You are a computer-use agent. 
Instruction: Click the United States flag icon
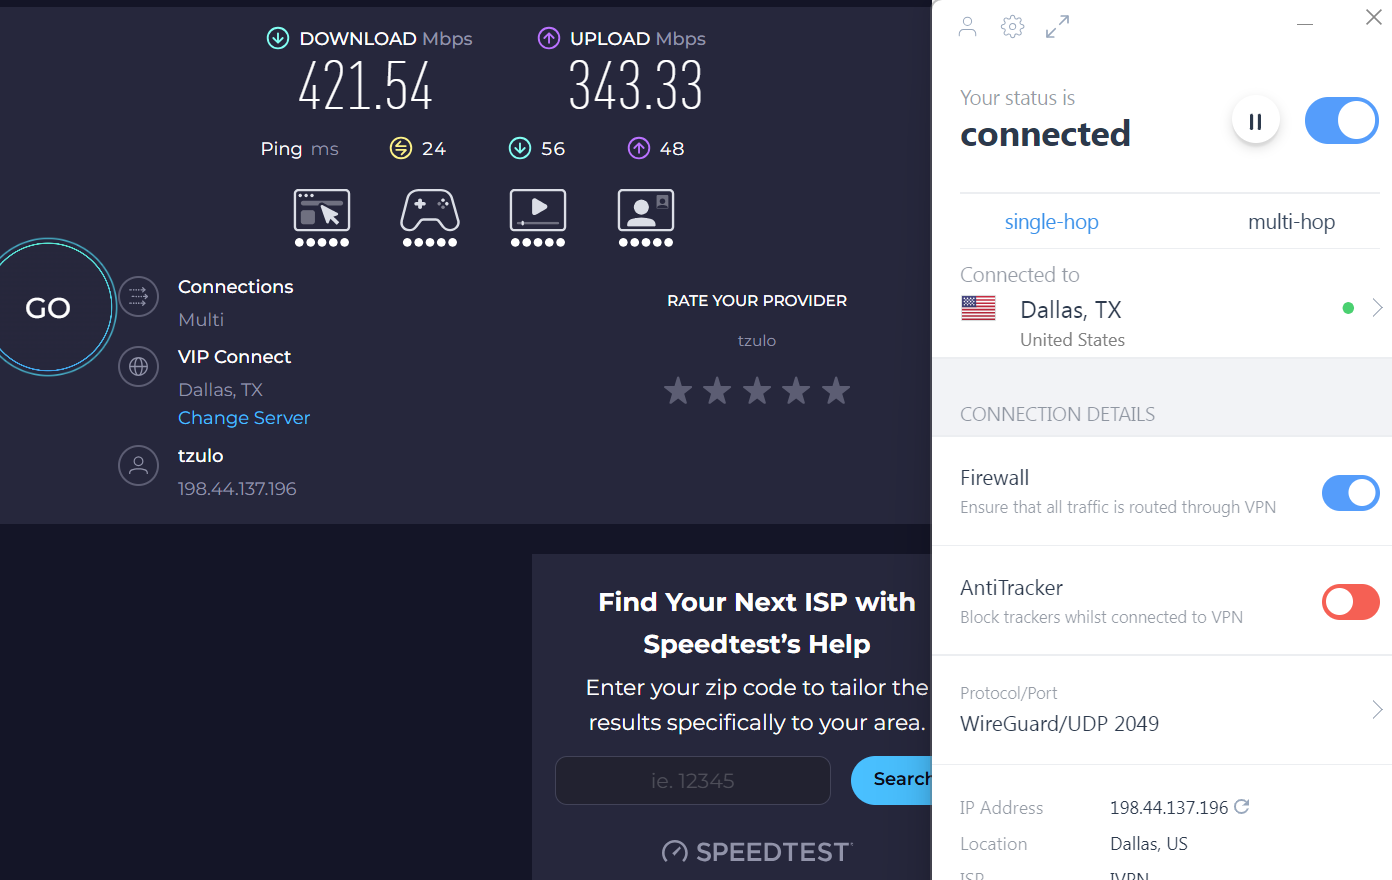coord(978,308)
